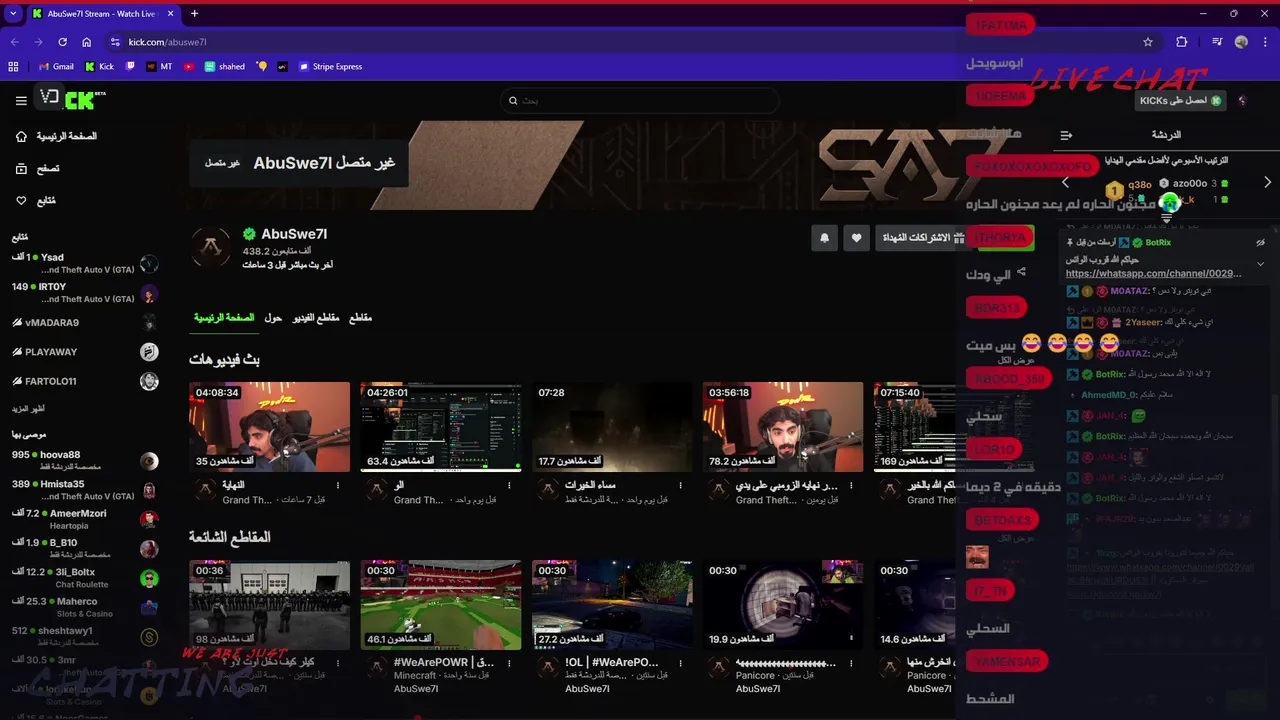Show next leaderboard page arrow
The height and width of the screenshot is (720, 1280).
1268,183
